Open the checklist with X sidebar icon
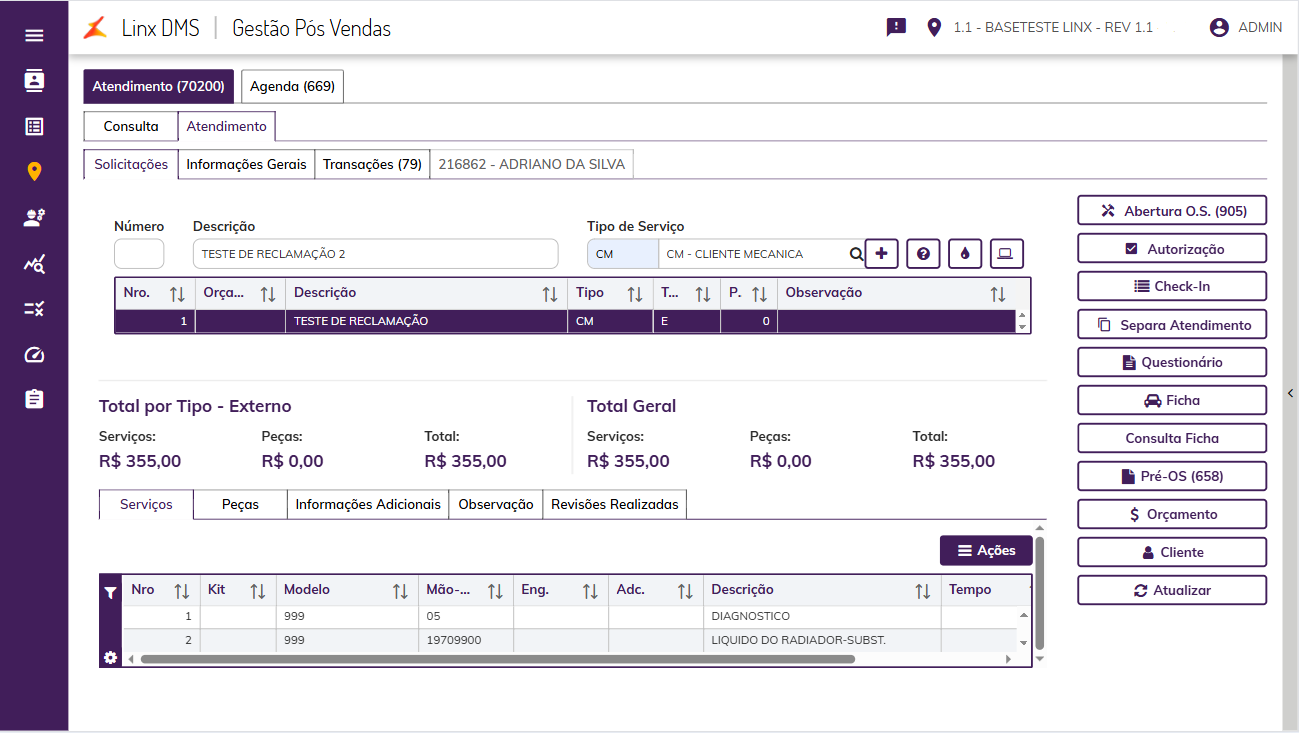The width and height of the screenshot is (1299, 733). (34, 309)
